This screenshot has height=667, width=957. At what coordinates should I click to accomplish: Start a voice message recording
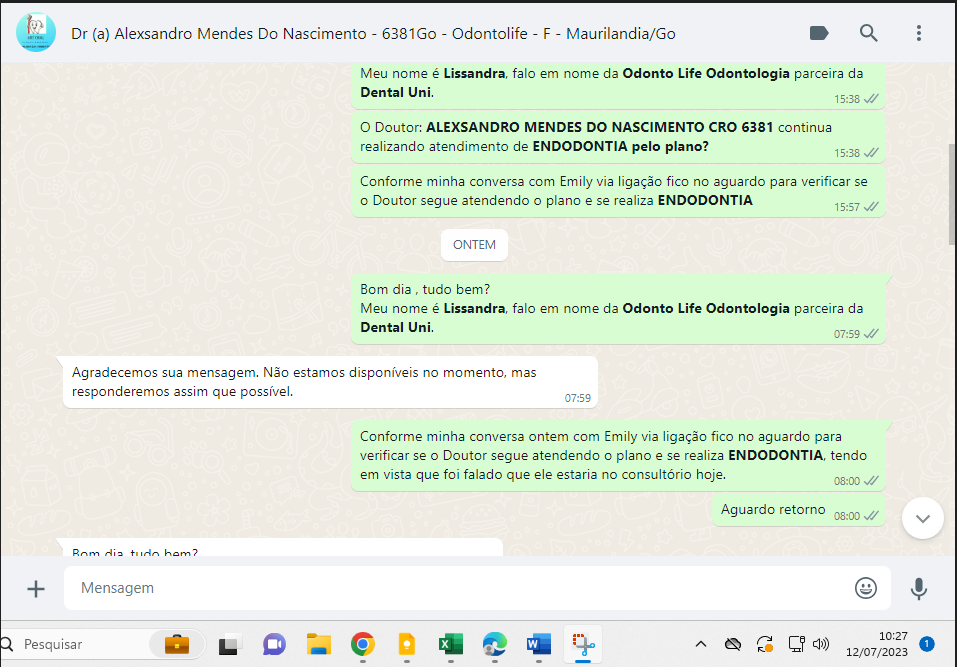[919, 588]
